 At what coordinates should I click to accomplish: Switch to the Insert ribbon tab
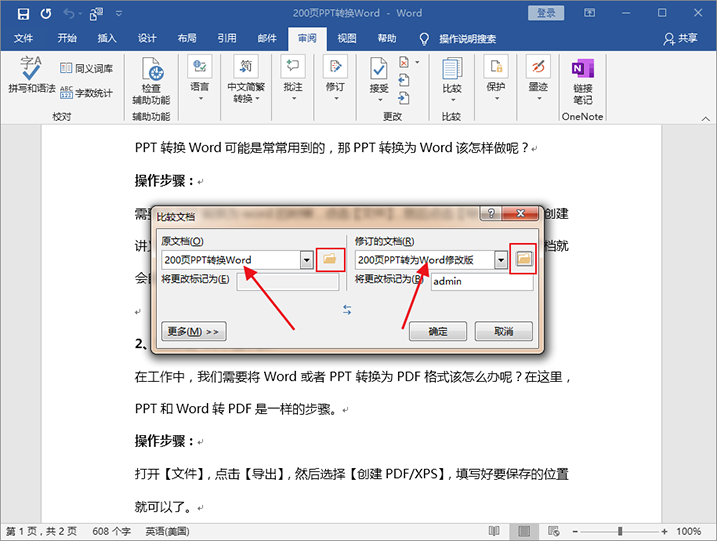(x=107, y=38)
